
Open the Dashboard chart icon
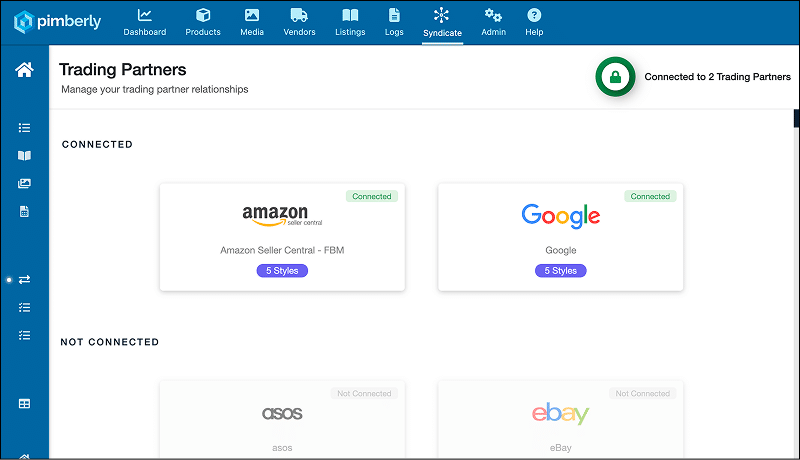145,15
